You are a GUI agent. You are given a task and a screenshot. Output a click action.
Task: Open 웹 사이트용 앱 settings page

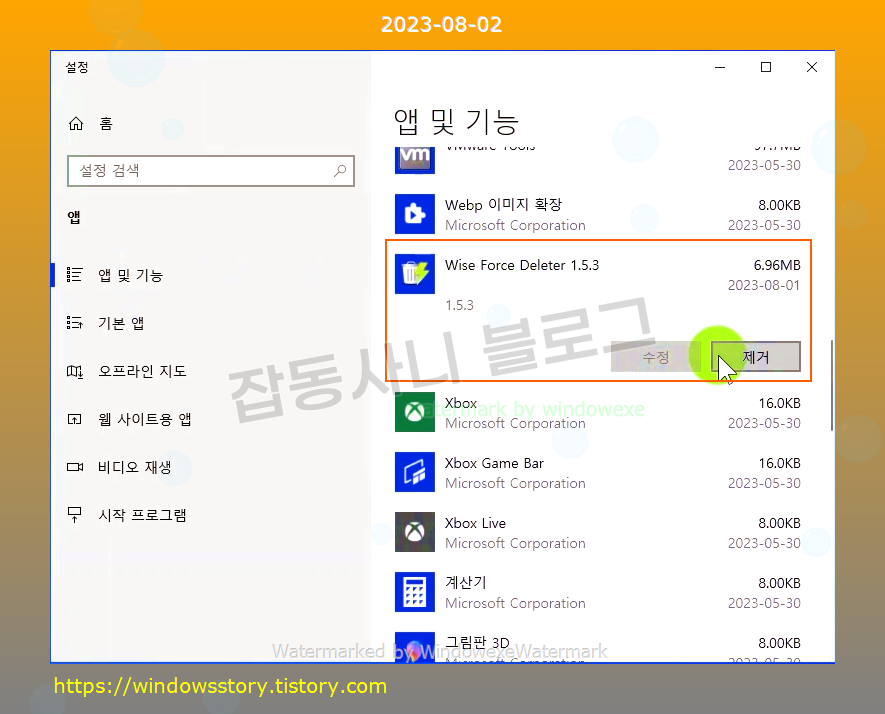[x=144, y=419]
